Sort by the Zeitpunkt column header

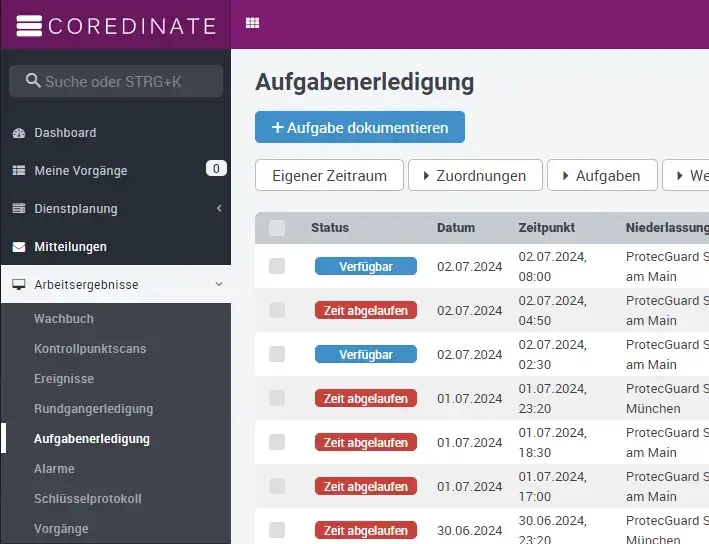(547, 227)
